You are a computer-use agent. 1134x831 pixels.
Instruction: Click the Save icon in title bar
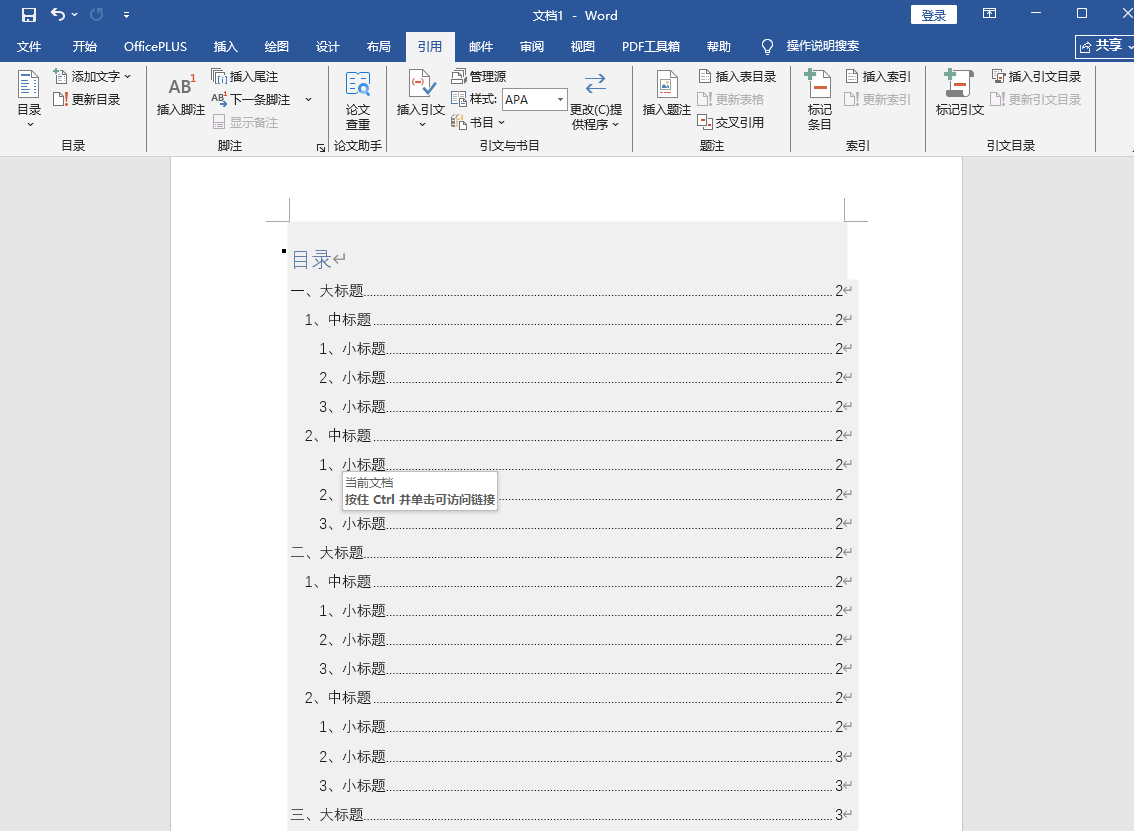[29, 15]
